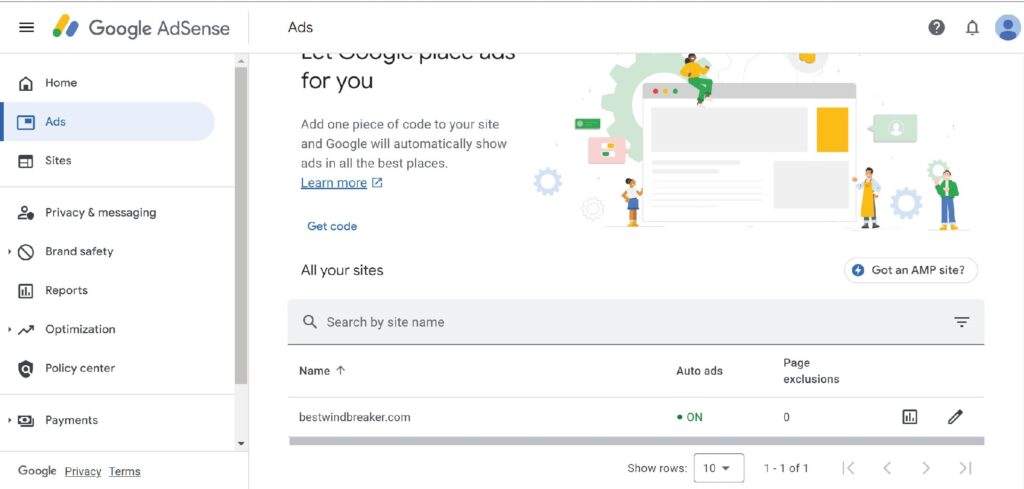The width and height of the screenshot is (1024, 489).
Task: View report icon for bestwindbreaker.com
Action: click(x=909, y=417)
